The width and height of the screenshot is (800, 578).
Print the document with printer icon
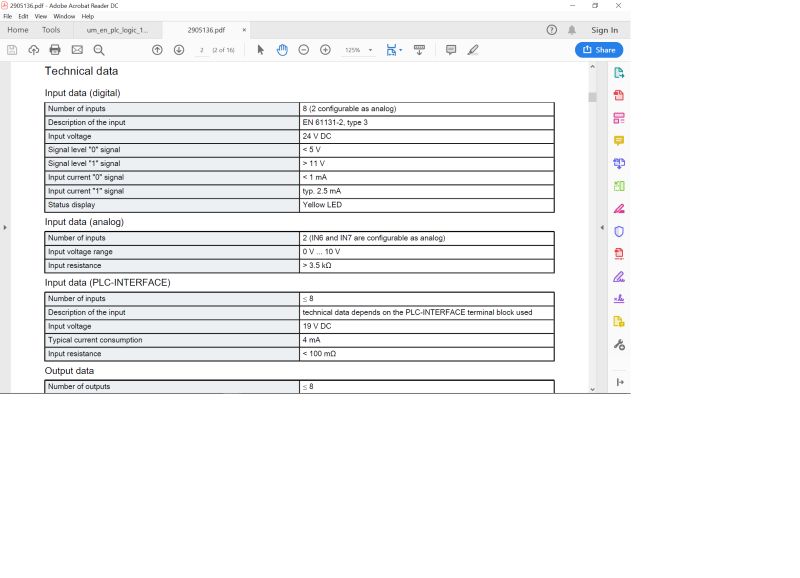[x=55, y=50]
